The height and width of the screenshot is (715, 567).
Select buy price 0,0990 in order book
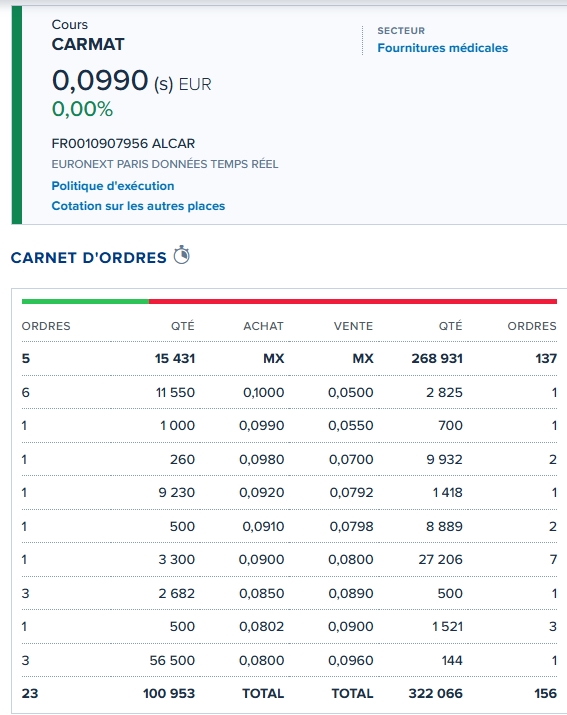tap(262, 425)
